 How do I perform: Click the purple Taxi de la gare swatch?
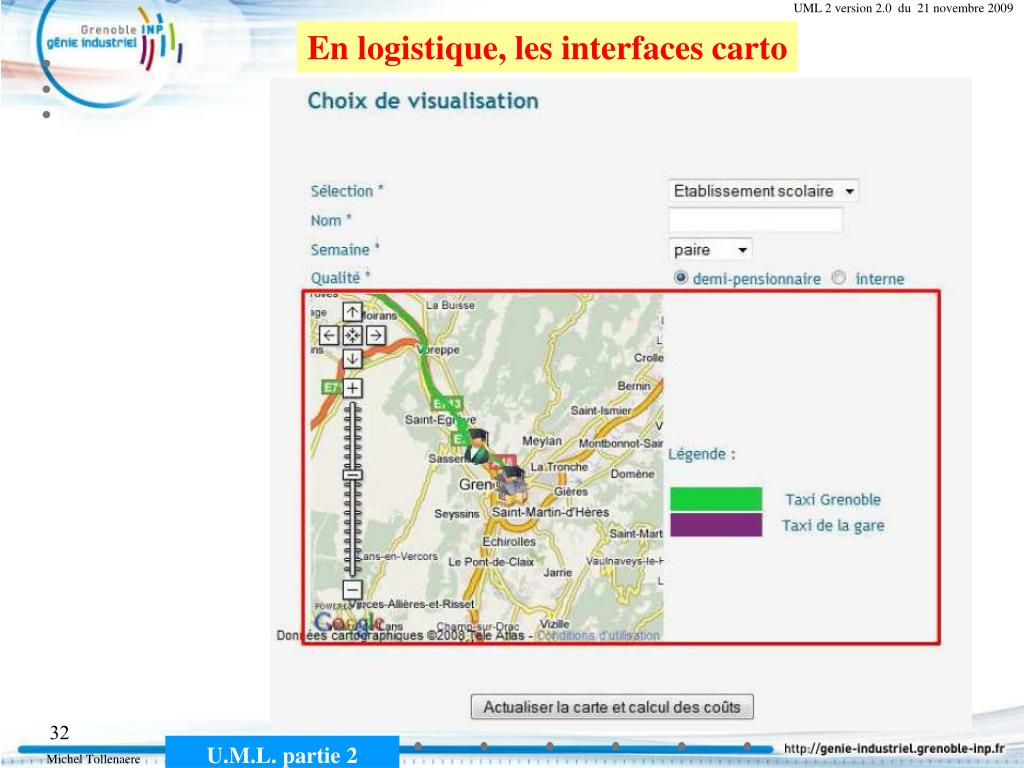point(716,524)
